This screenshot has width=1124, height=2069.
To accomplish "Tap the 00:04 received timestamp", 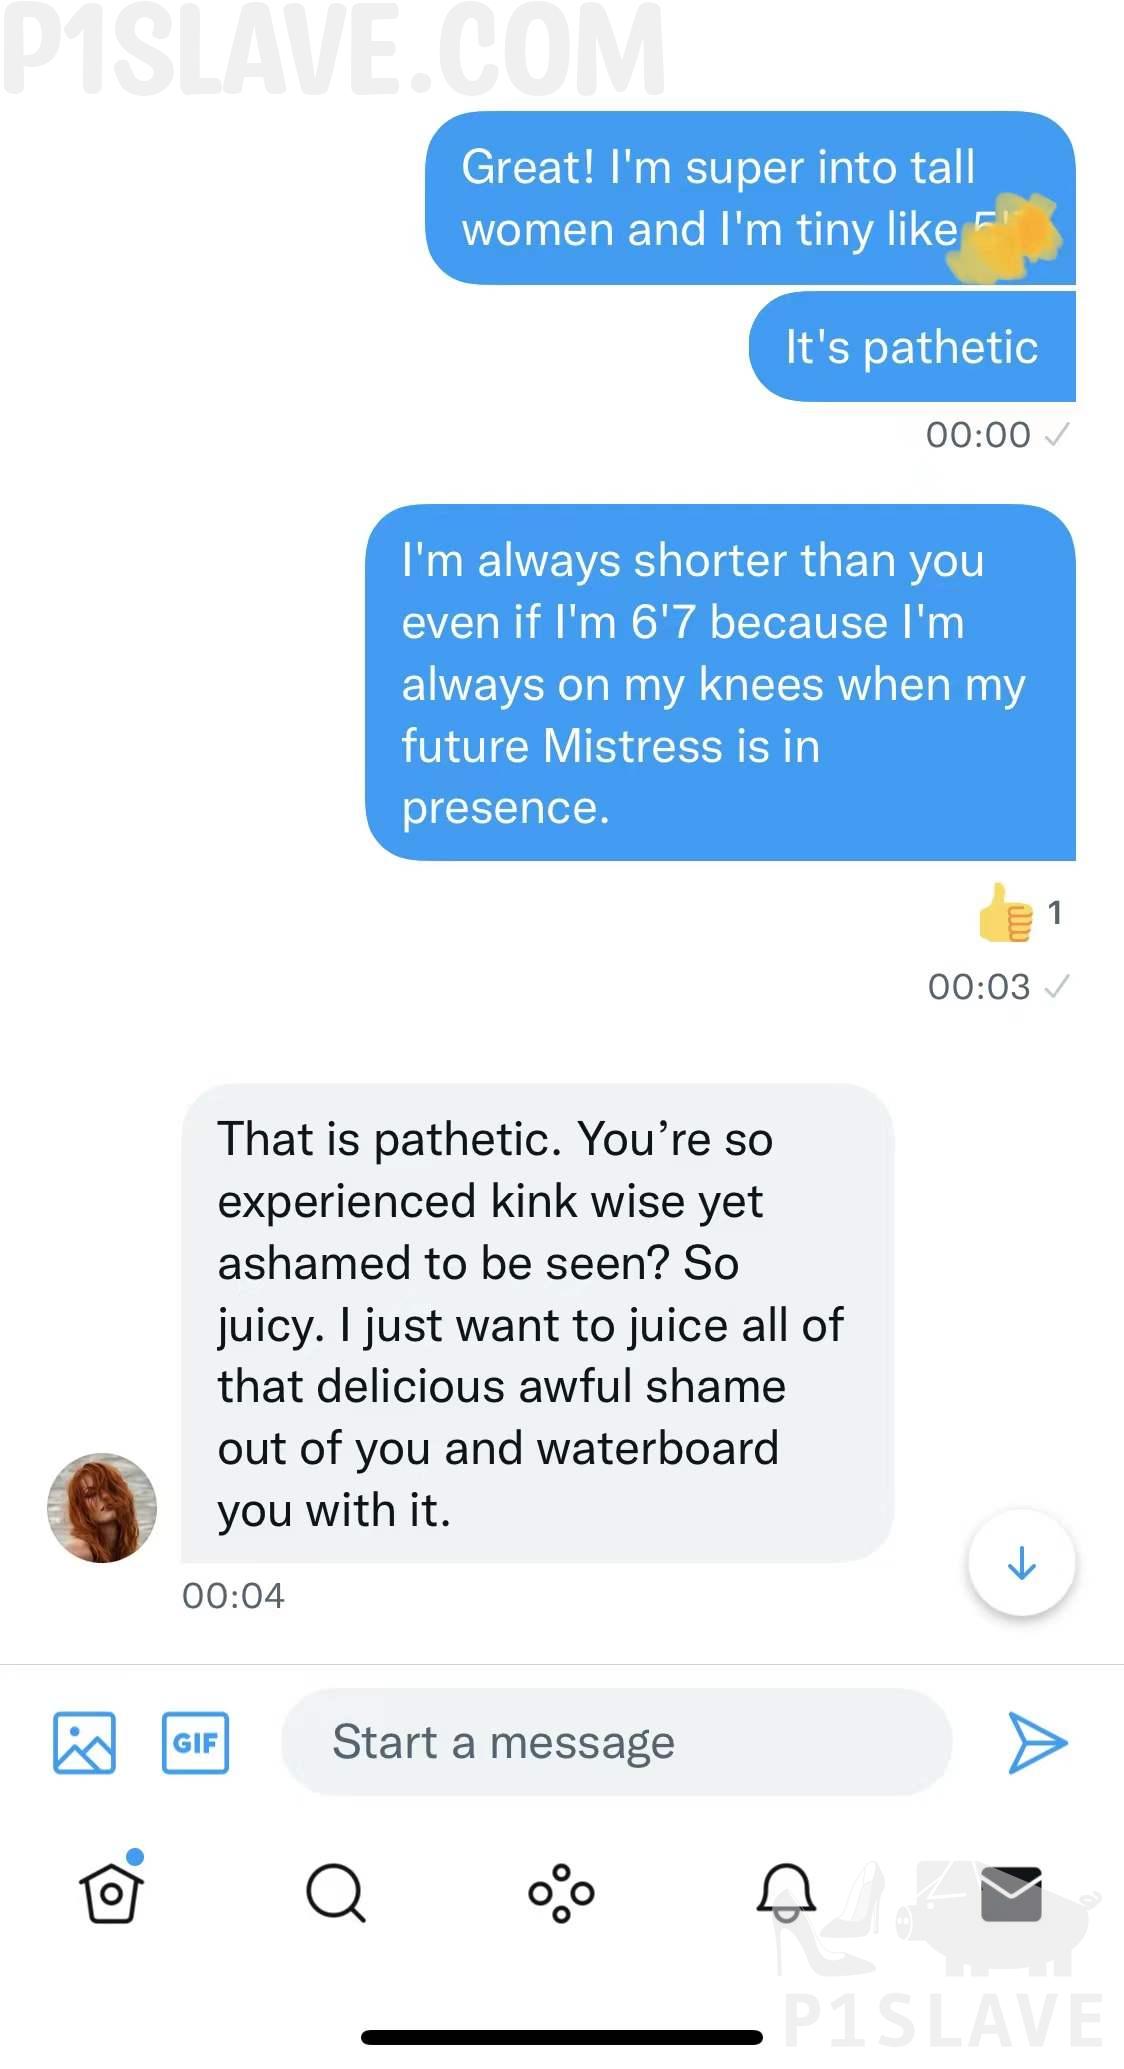I will point(233,1596).
